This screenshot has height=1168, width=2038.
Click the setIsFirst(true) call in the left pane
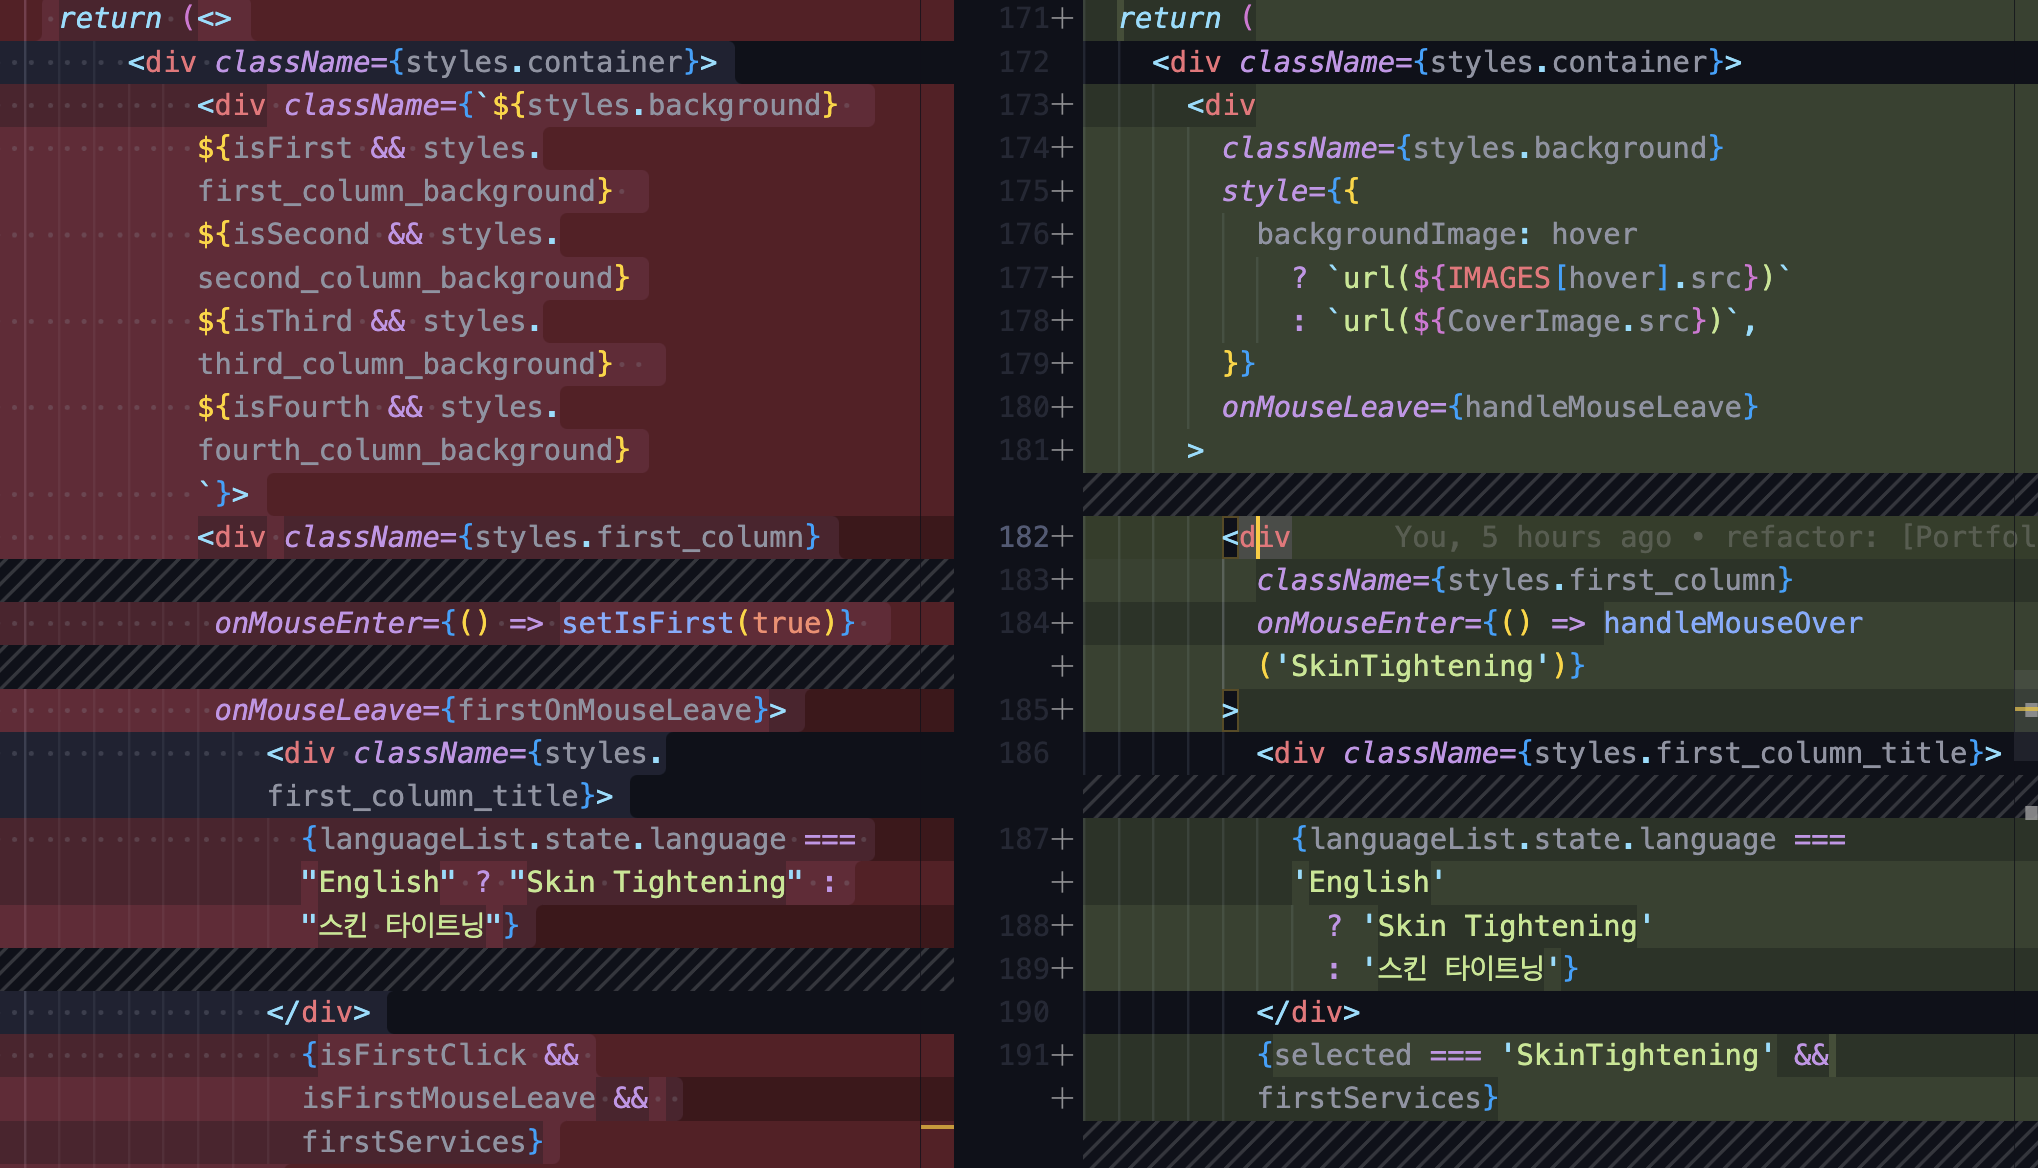[x=698, y=623]
